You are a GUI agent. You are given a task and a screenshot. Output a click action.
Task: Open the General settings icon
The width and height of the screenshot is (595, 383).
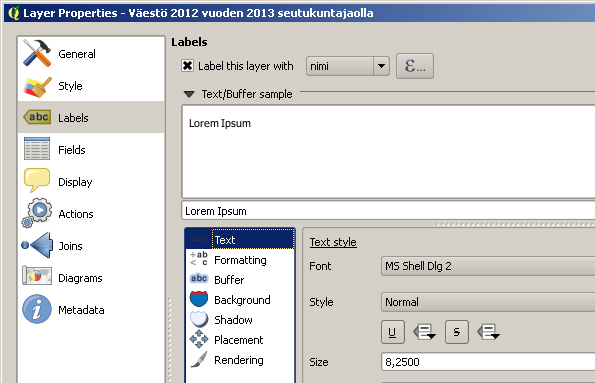point(37,54)
